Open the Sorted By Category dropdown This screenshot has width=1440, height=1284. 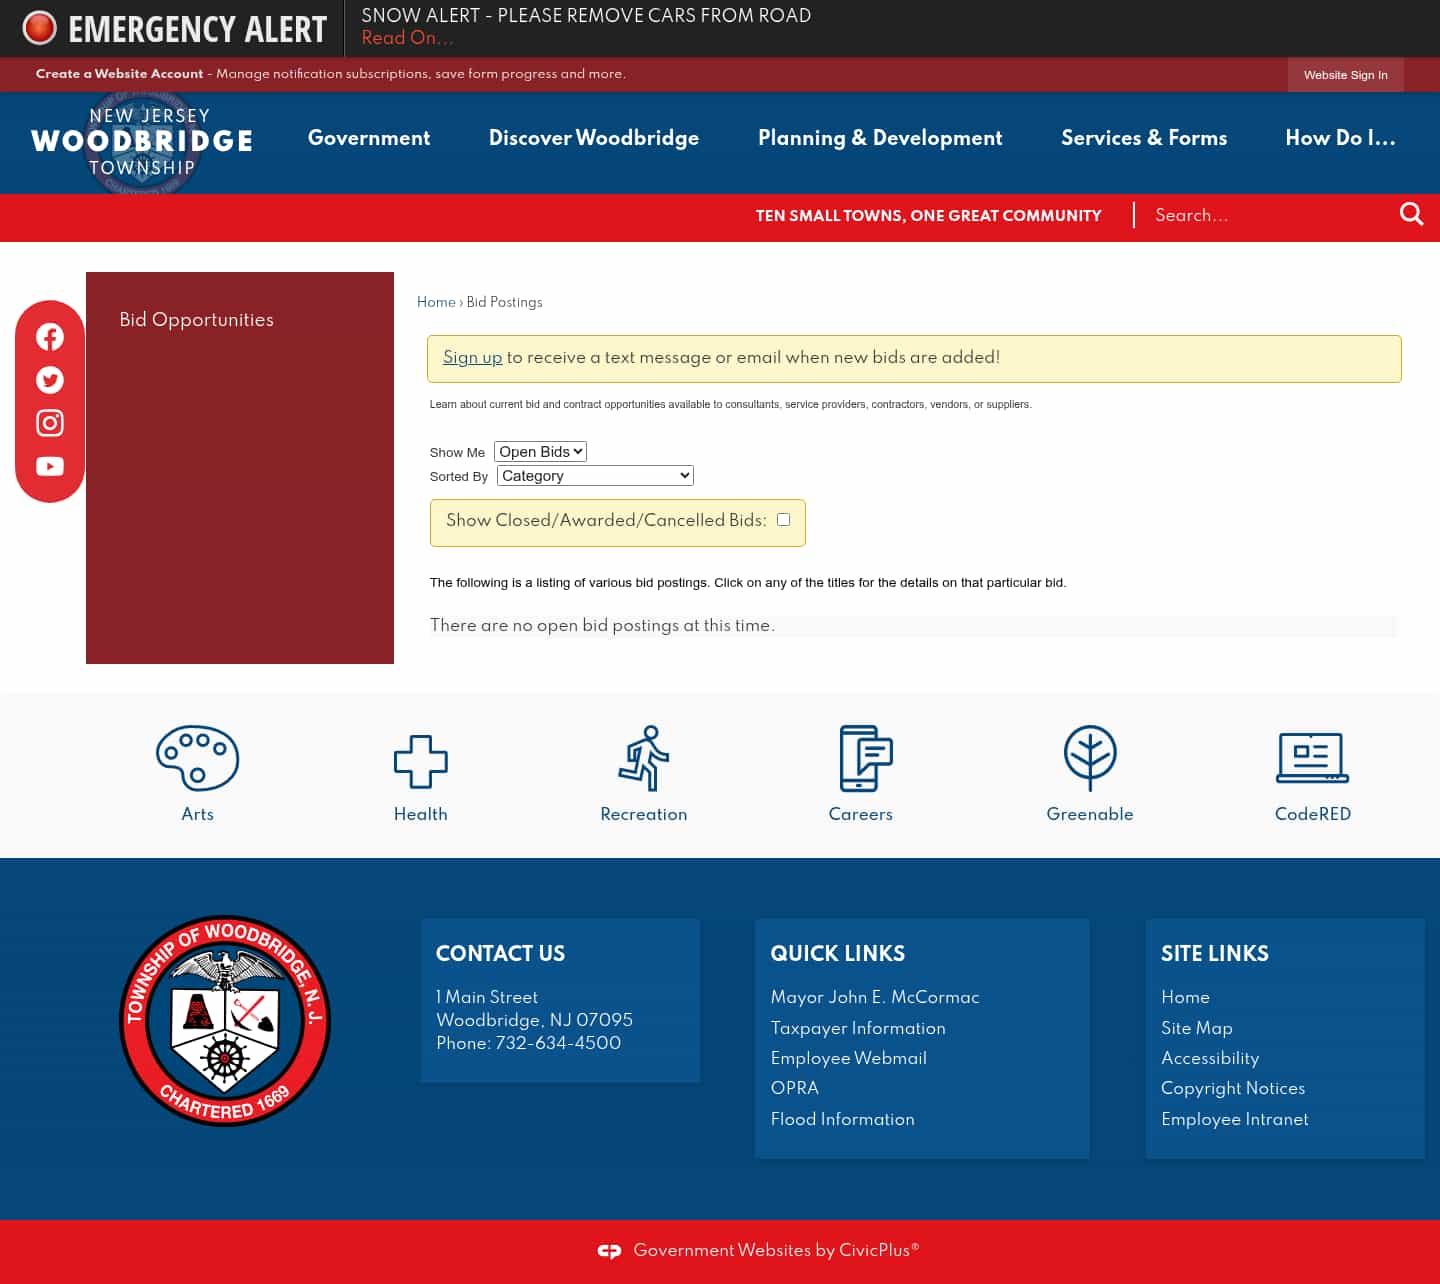coord(594,475)
